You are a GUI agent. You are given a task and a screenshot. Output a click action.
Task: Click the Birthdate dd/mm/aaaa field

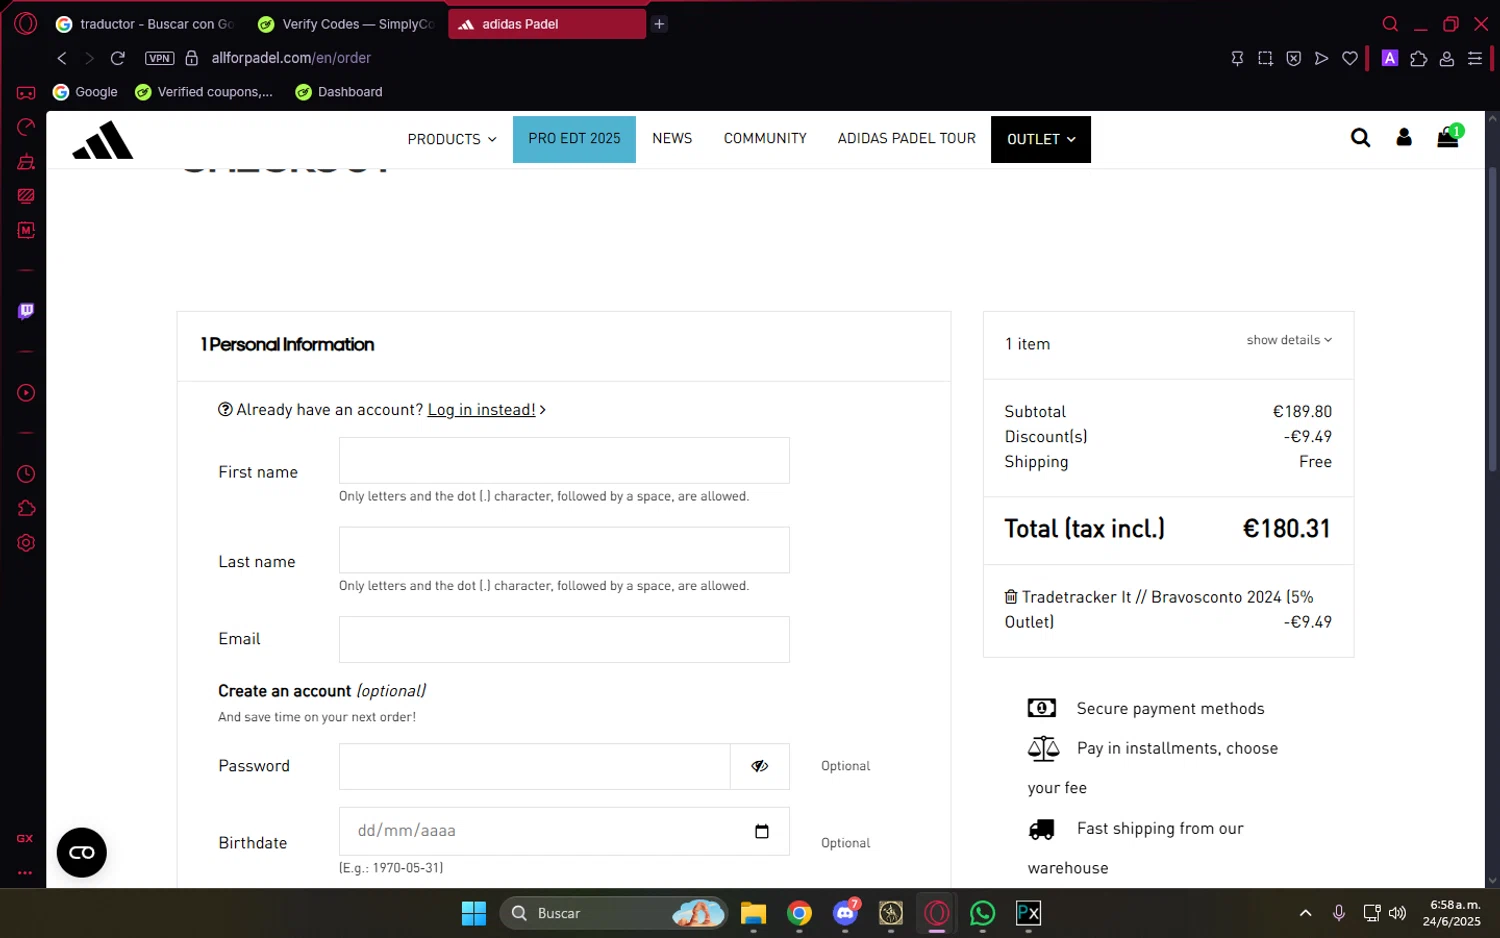pos(564,831)
